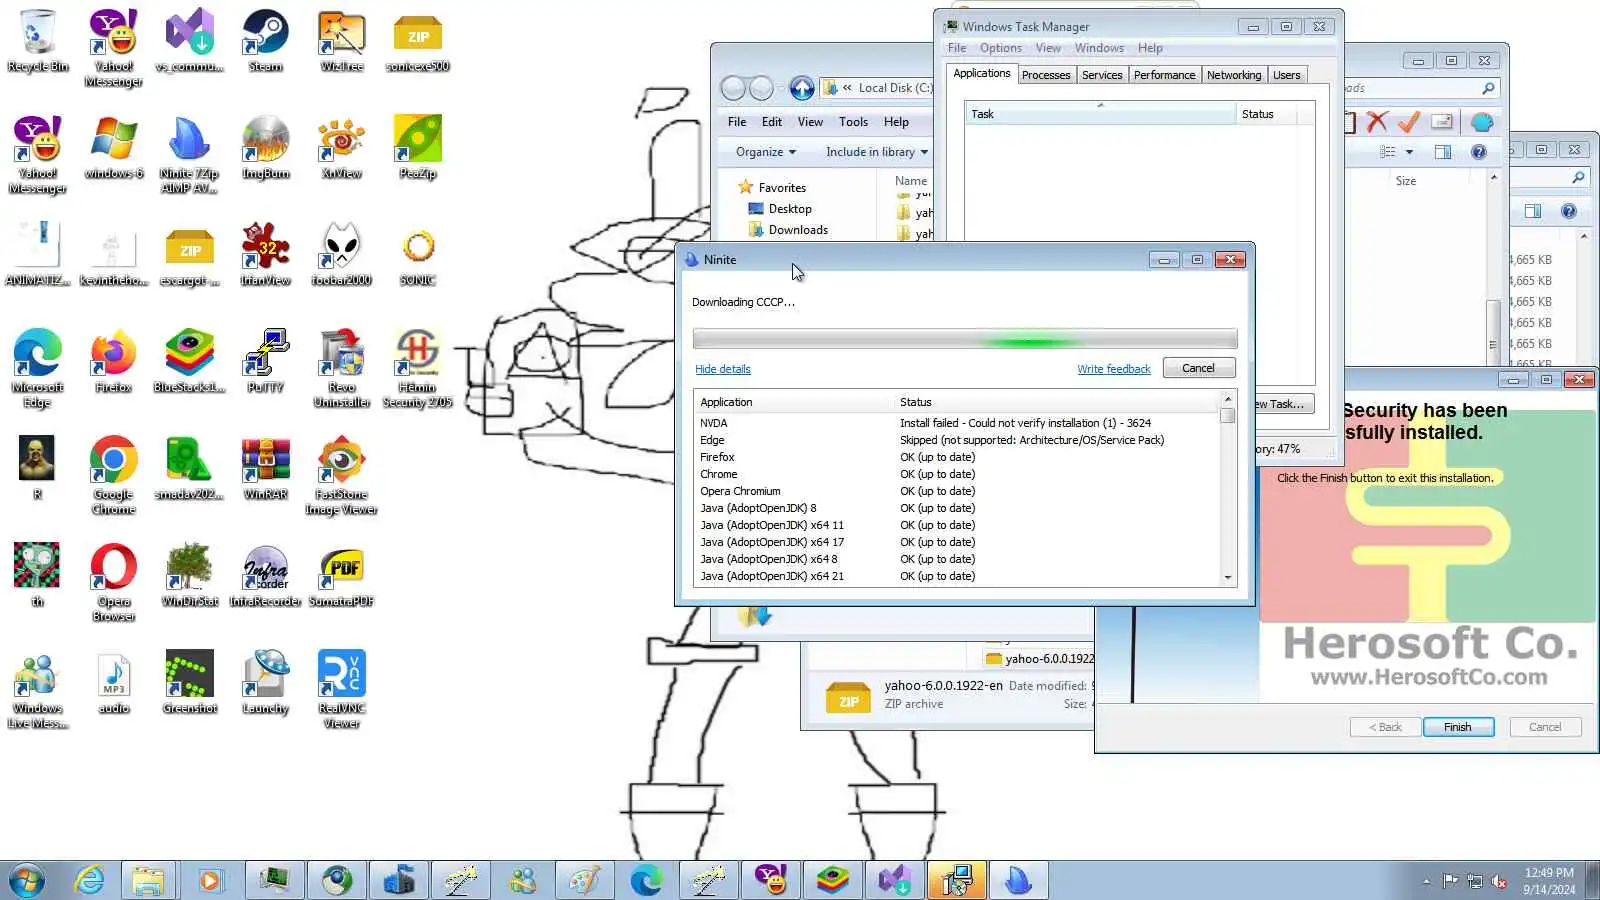Viewport: 1600px width, 900px height.
Task: Launch the Opera Browser desktop shortcut
Action: pyautogui.click(x=114, y=583)
